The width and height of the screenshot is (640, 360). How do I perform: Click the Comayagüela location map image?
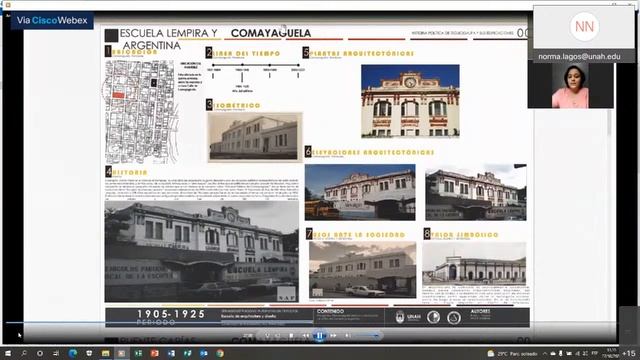pyautogui.click(x=141, y=112)
